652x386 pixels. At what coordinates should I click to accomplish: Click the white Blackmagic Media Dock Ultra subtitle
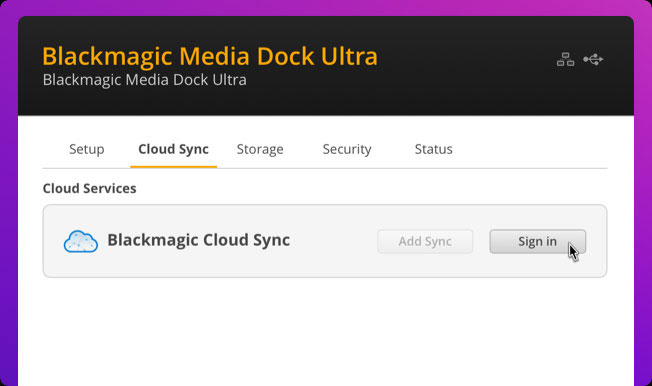pos(145,80)
